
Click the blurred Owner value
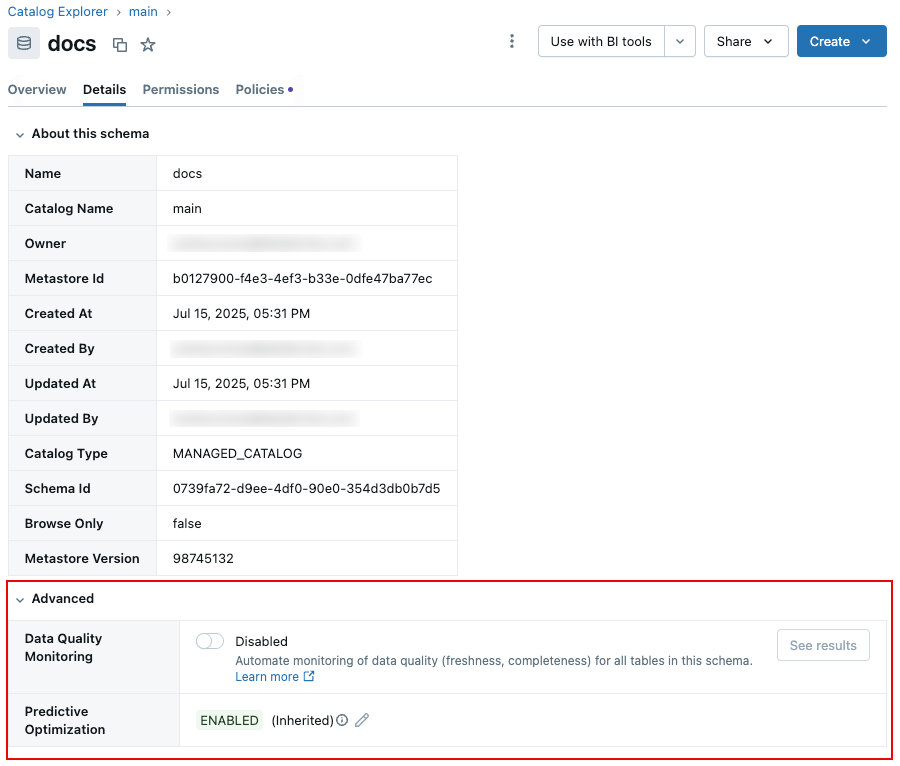[x=265, y=243]
